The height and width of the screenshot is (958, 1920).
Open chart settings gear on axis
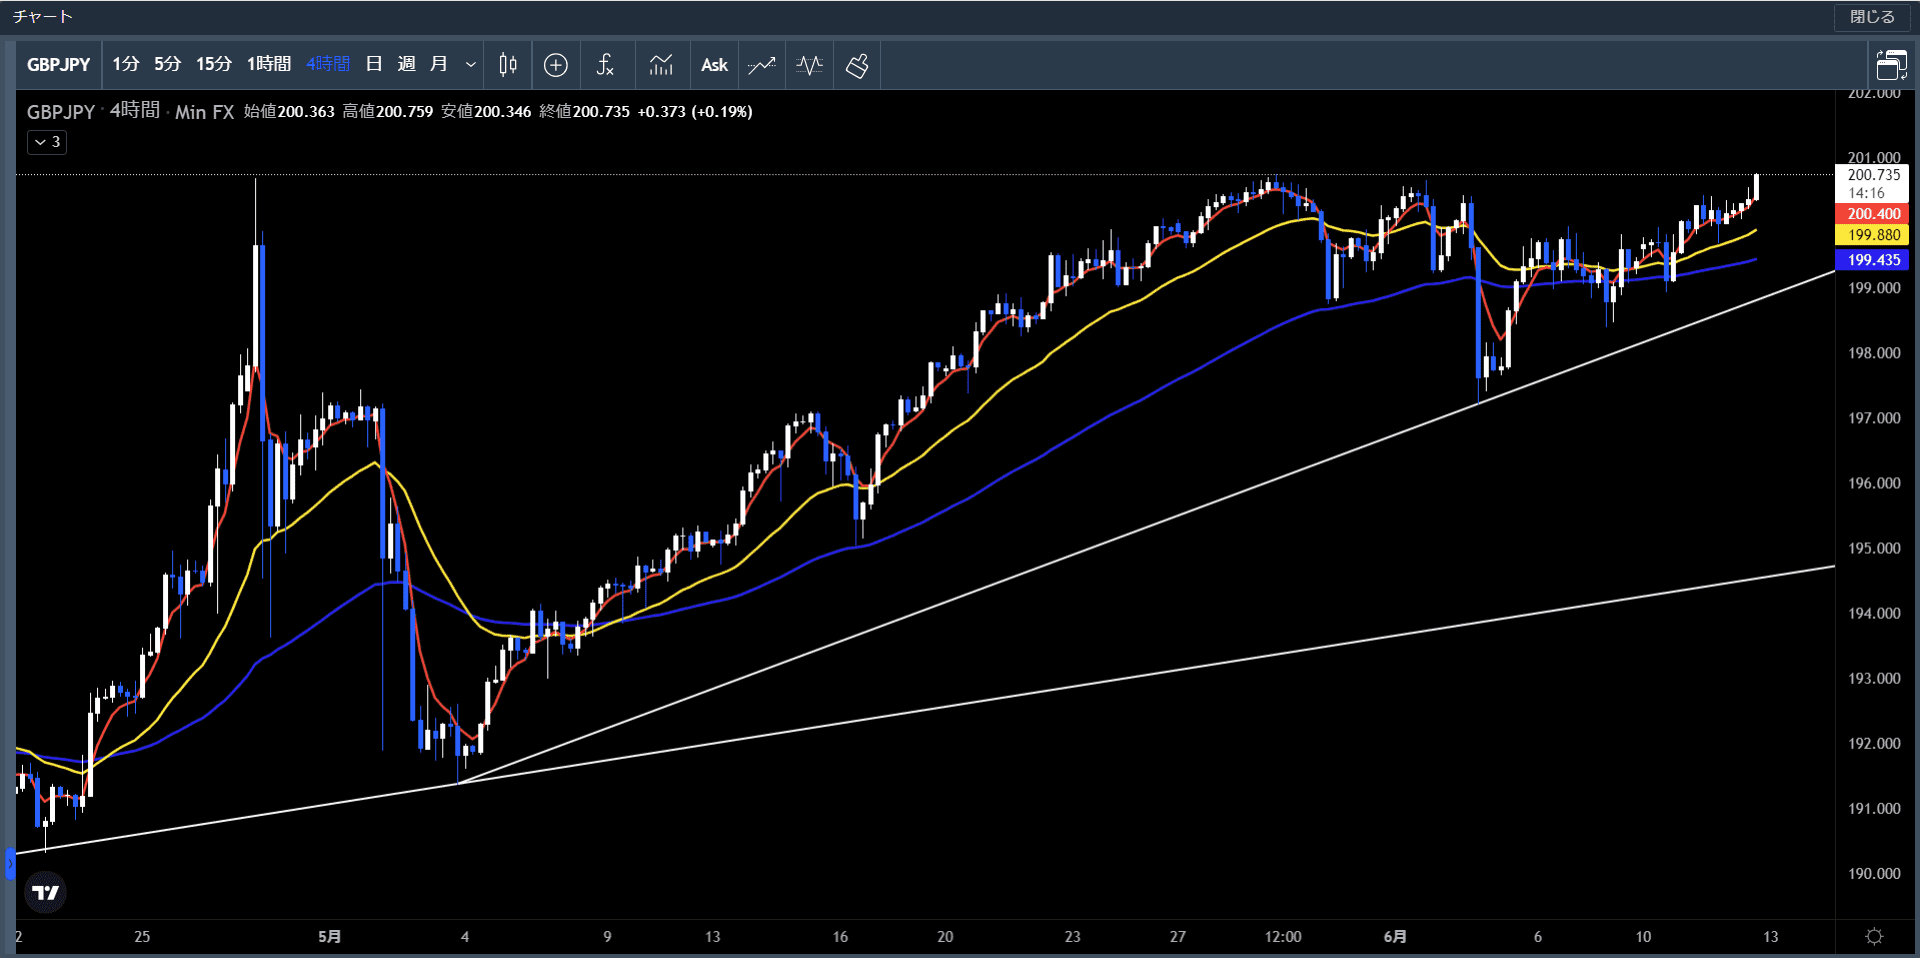pyautogui.click(x=1874, y=937)
